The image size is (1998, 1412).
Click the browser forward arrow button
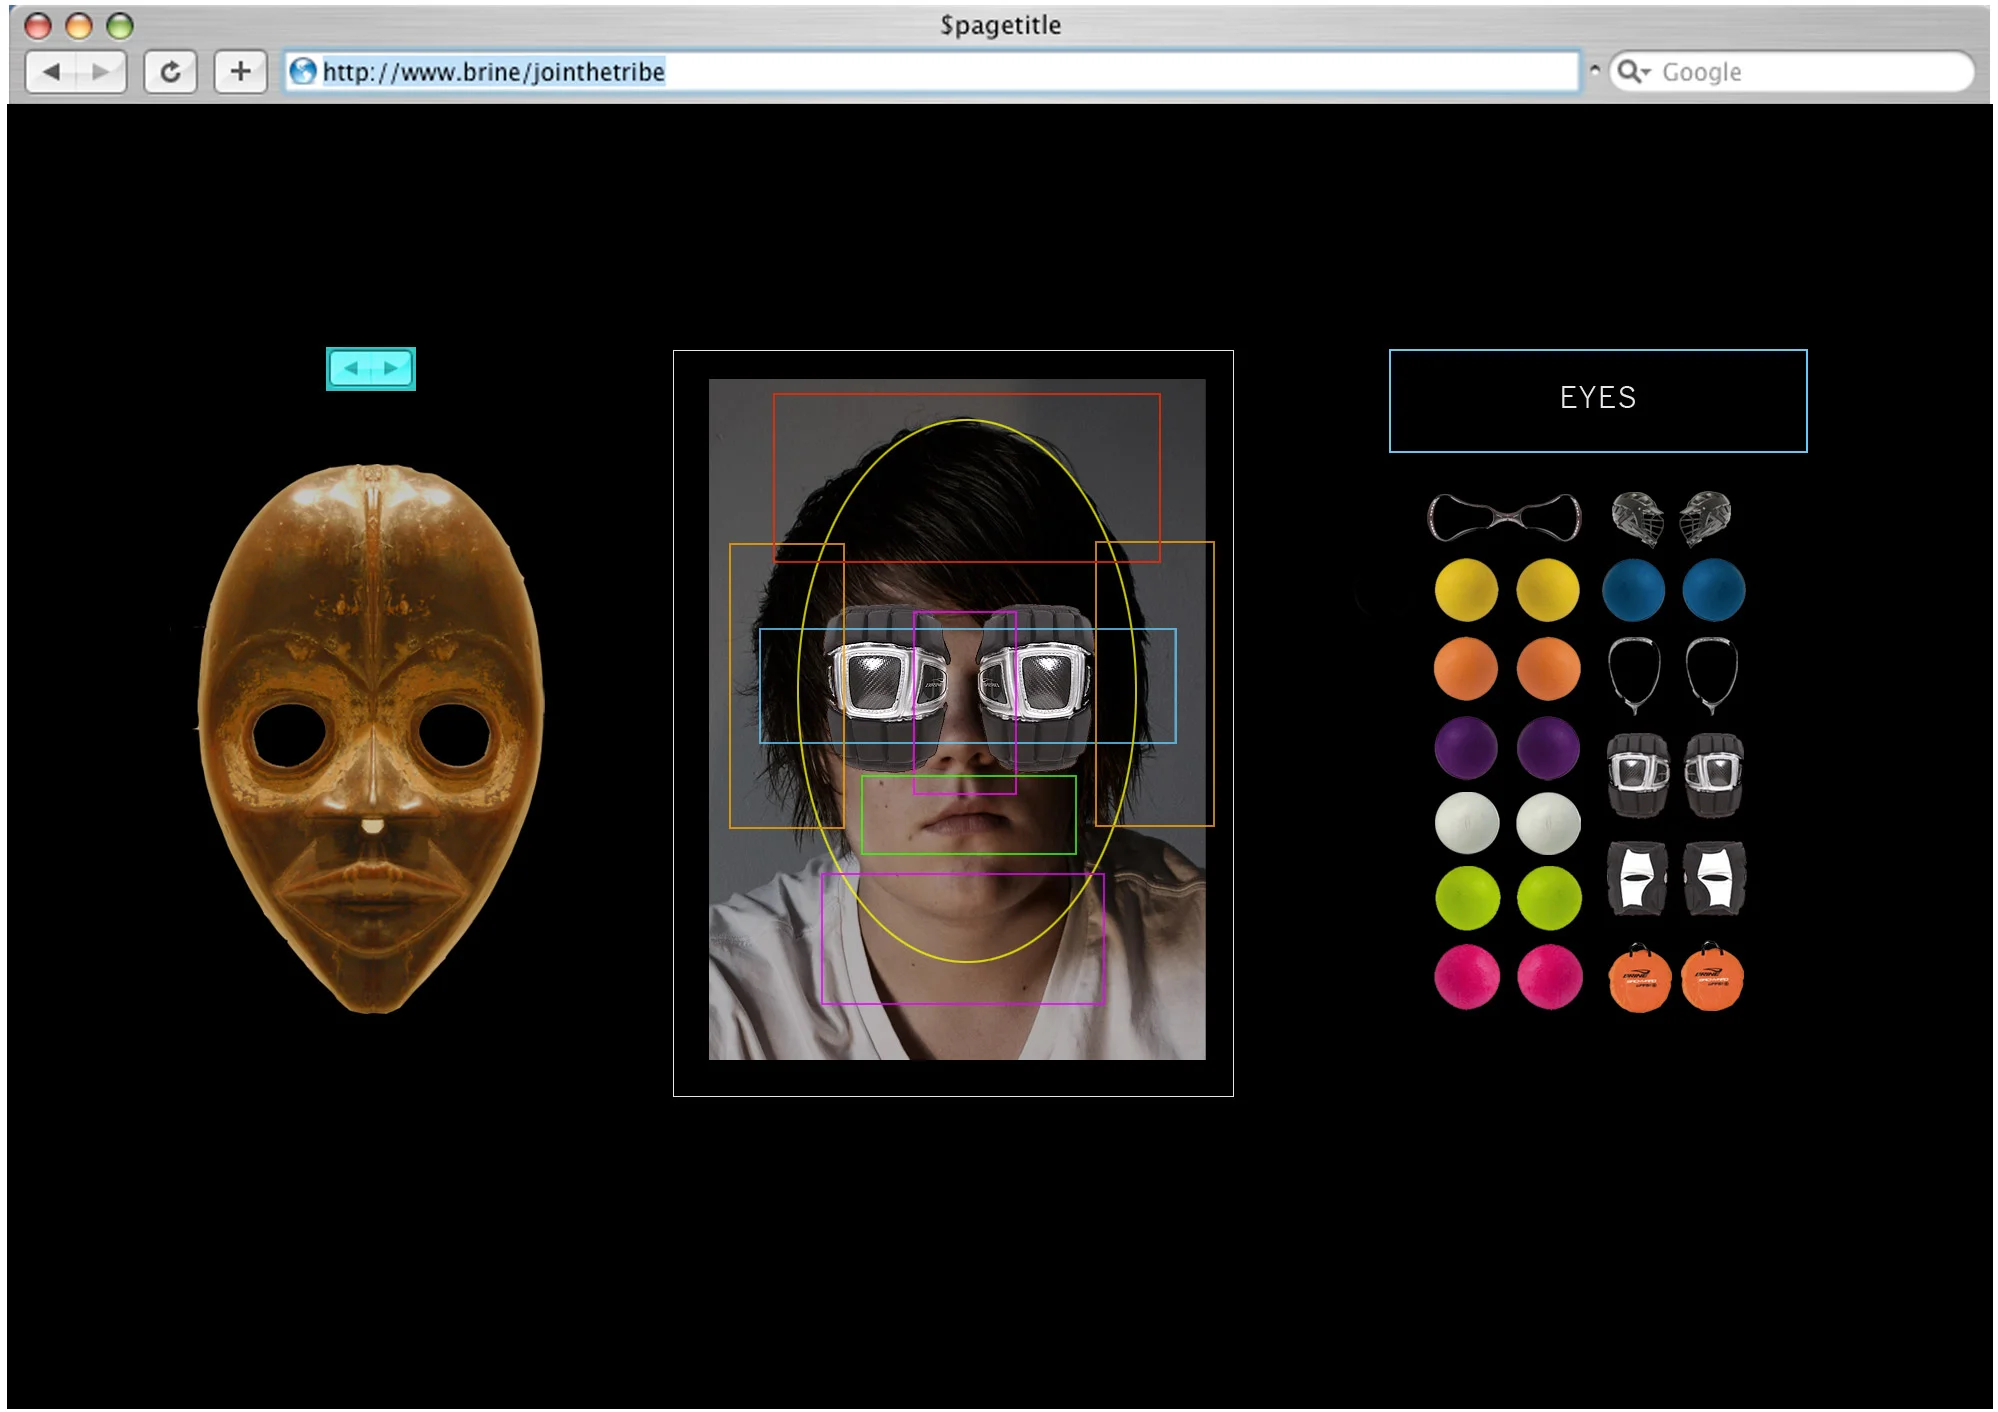(x=100, y=72)
